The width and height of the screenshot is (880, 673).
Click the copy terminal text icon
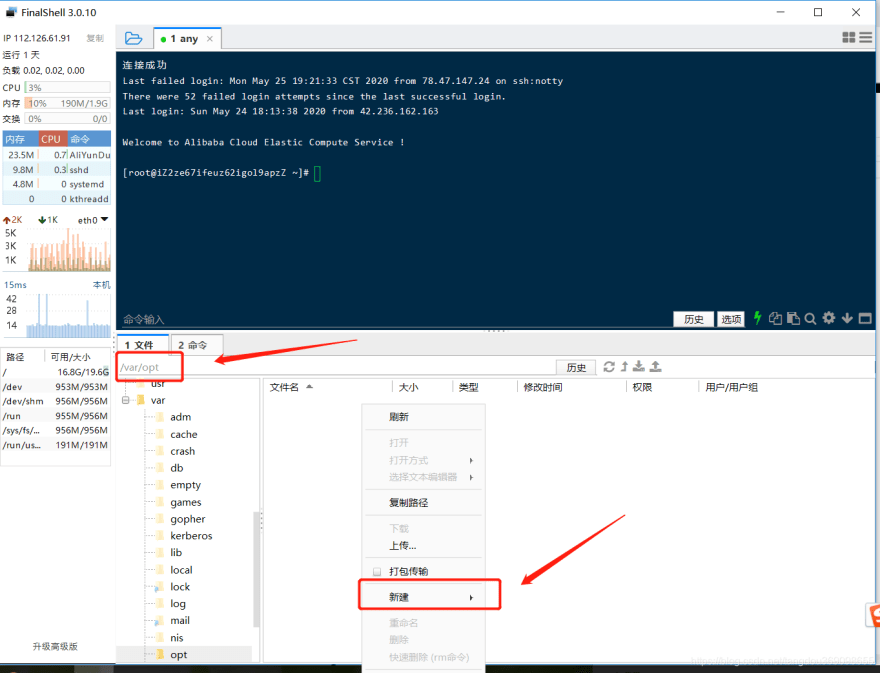[x=775, y=318]
